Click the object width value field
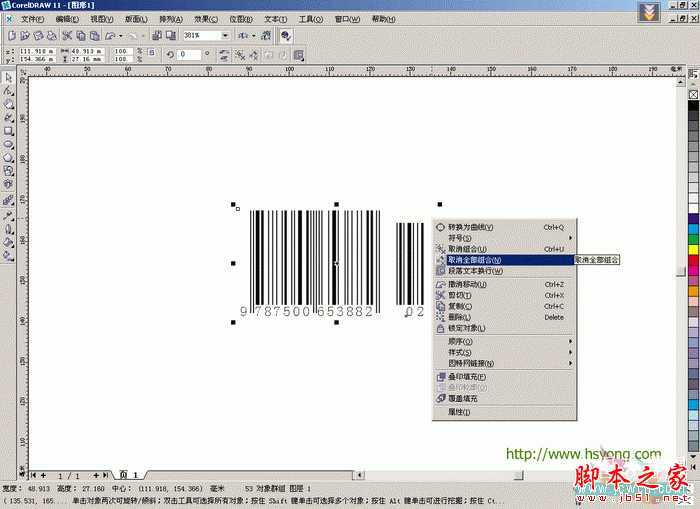This screenshot has height=509, width=700. pos(88,51)
